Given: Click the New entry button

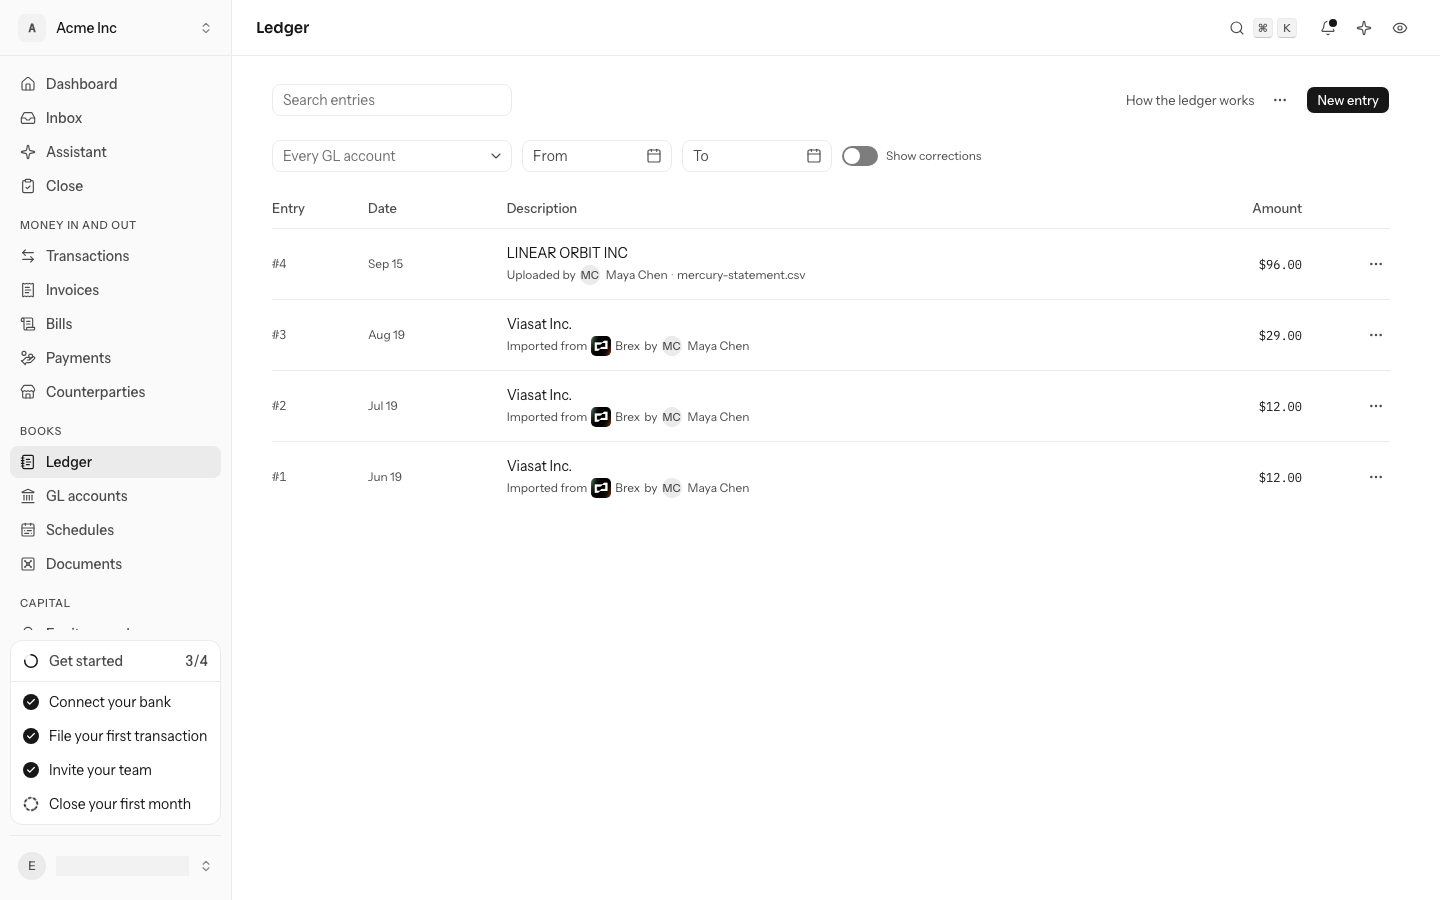Looking at the screenshot, I should point(1348,100).
